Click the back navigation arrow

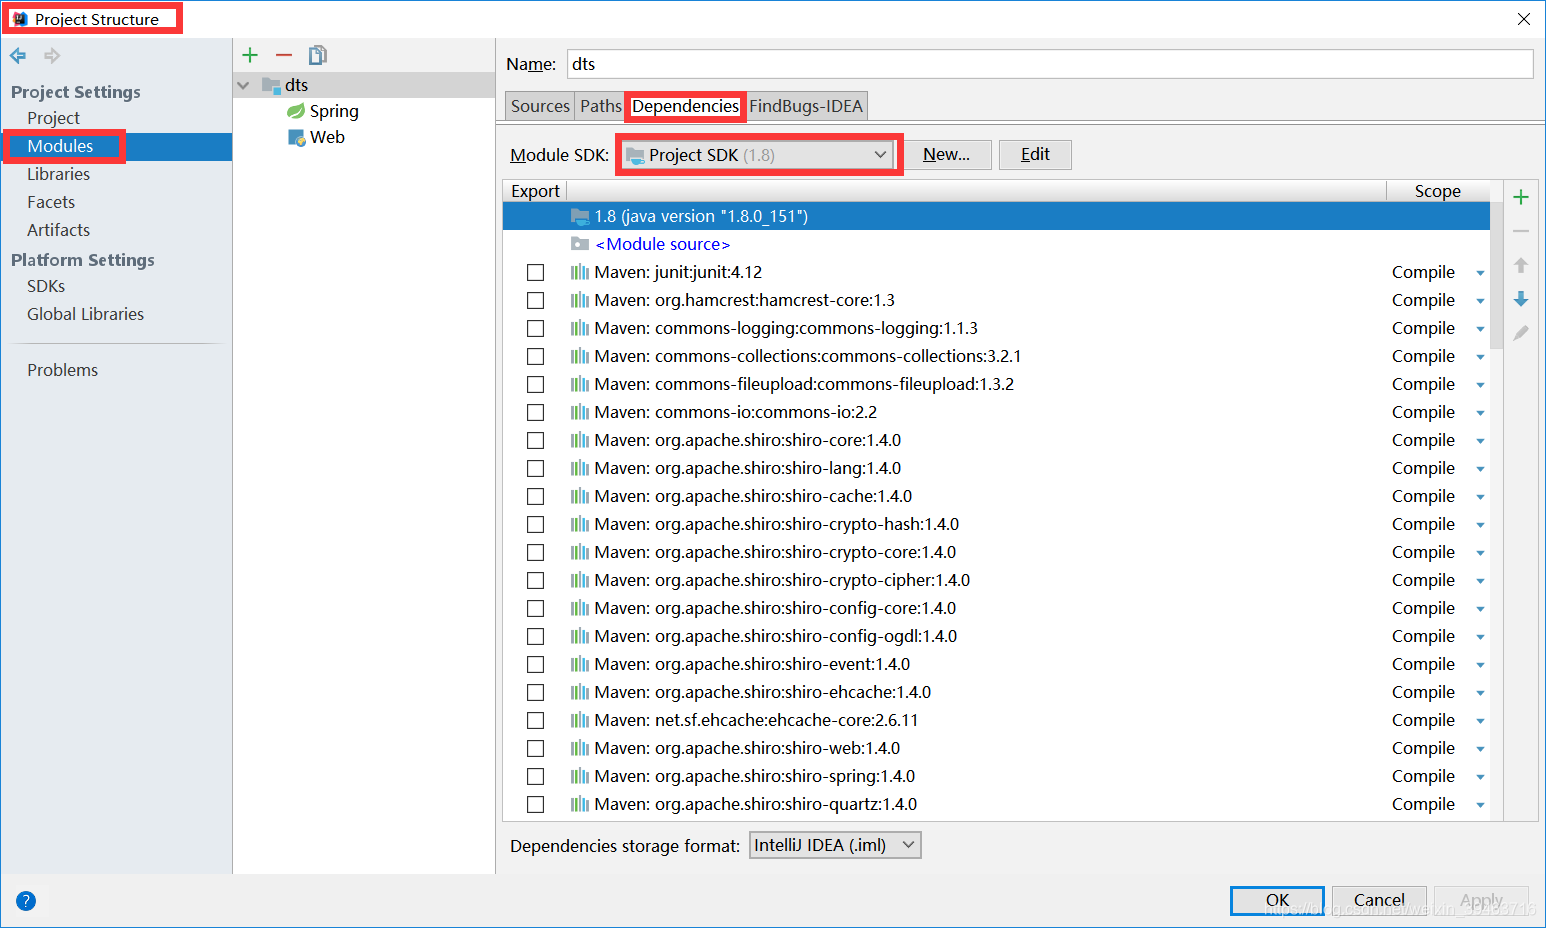[x=18, y=56]
